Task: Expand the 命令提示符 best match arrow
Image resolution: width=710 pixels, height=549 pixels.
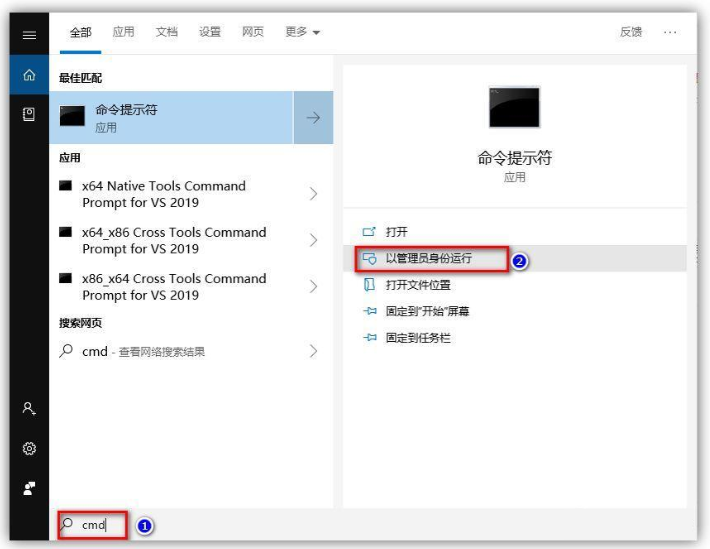Action: [x=313, y=118]
